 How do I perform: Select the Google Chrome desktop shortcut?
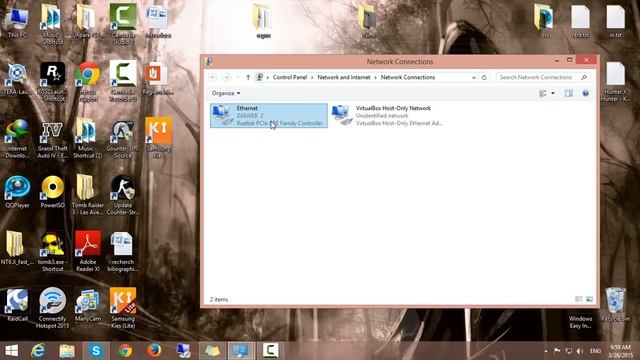88,82
